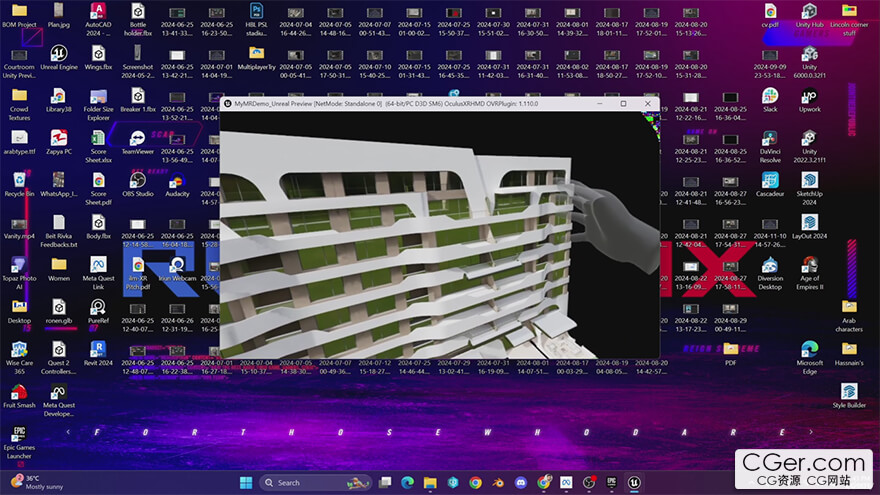This screenshot has width=880, height=495.
Task: Open the Discord icon in the taskbar
Action: pos(520,482)
